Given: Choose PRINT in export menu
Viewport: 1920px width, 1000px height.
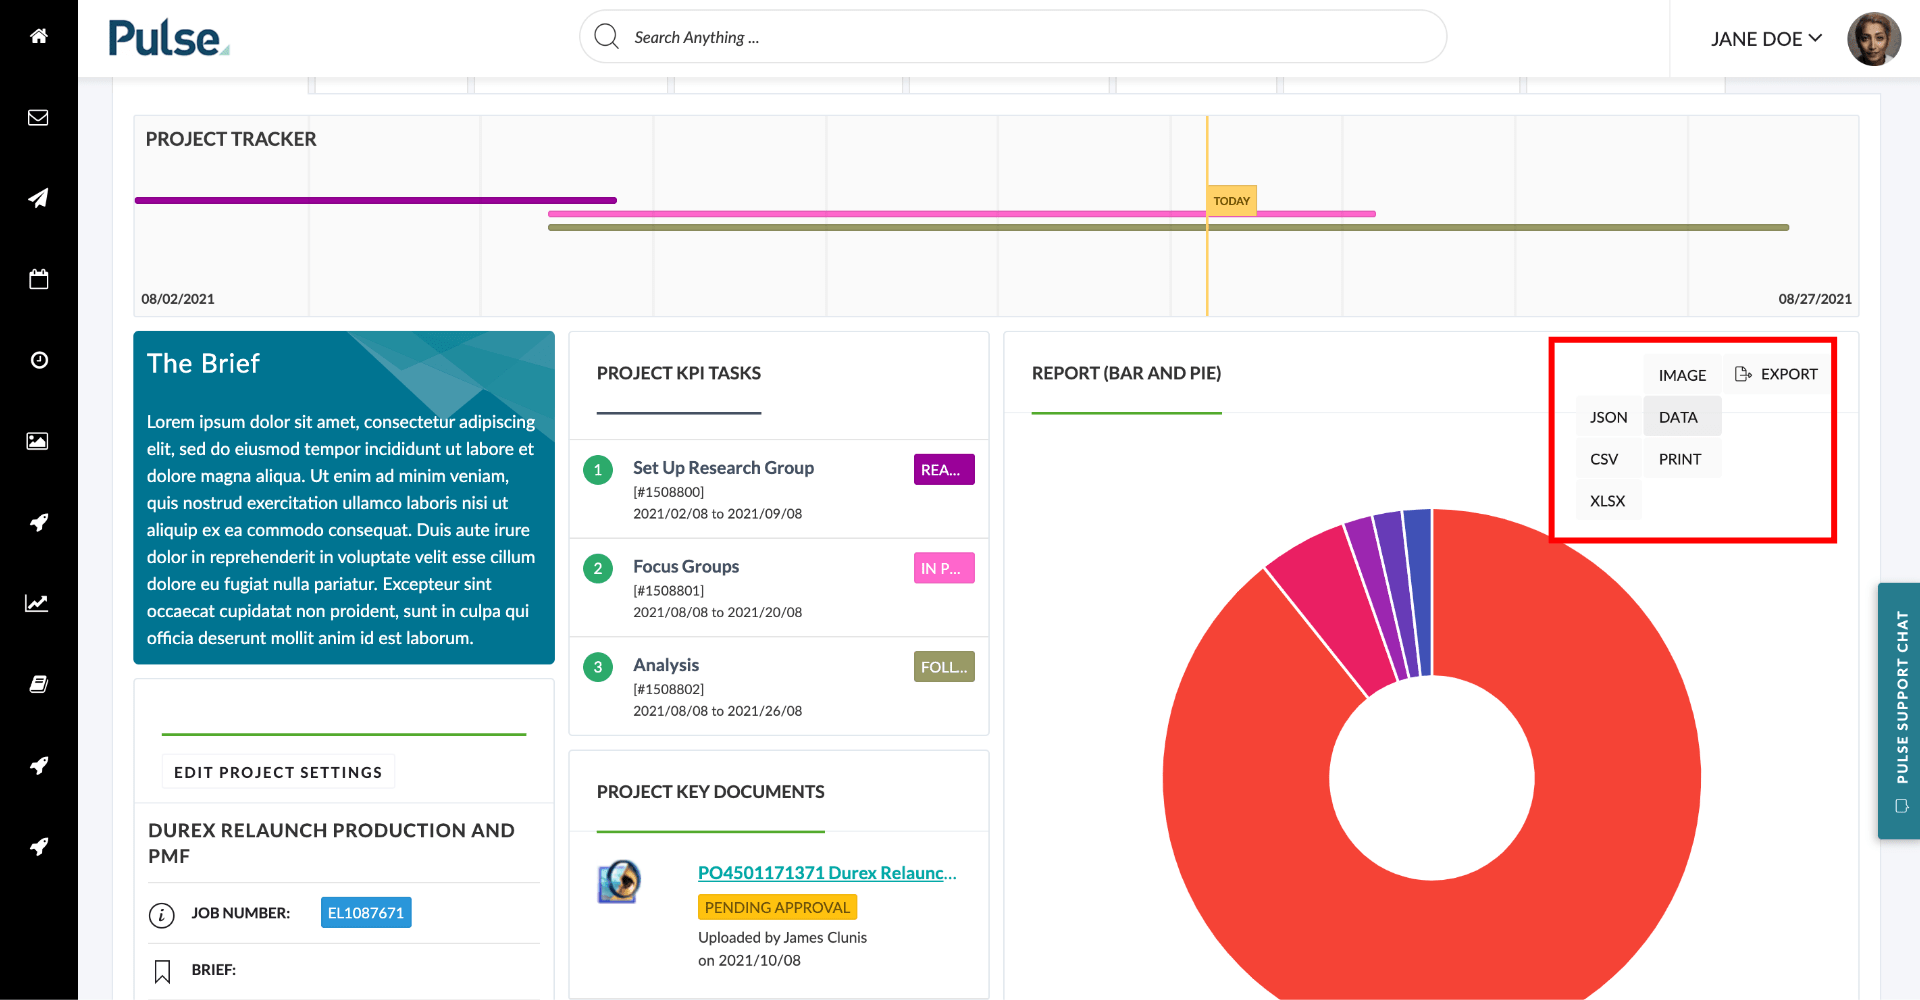Looking at the screenshot, I should tap(1682, 459).
